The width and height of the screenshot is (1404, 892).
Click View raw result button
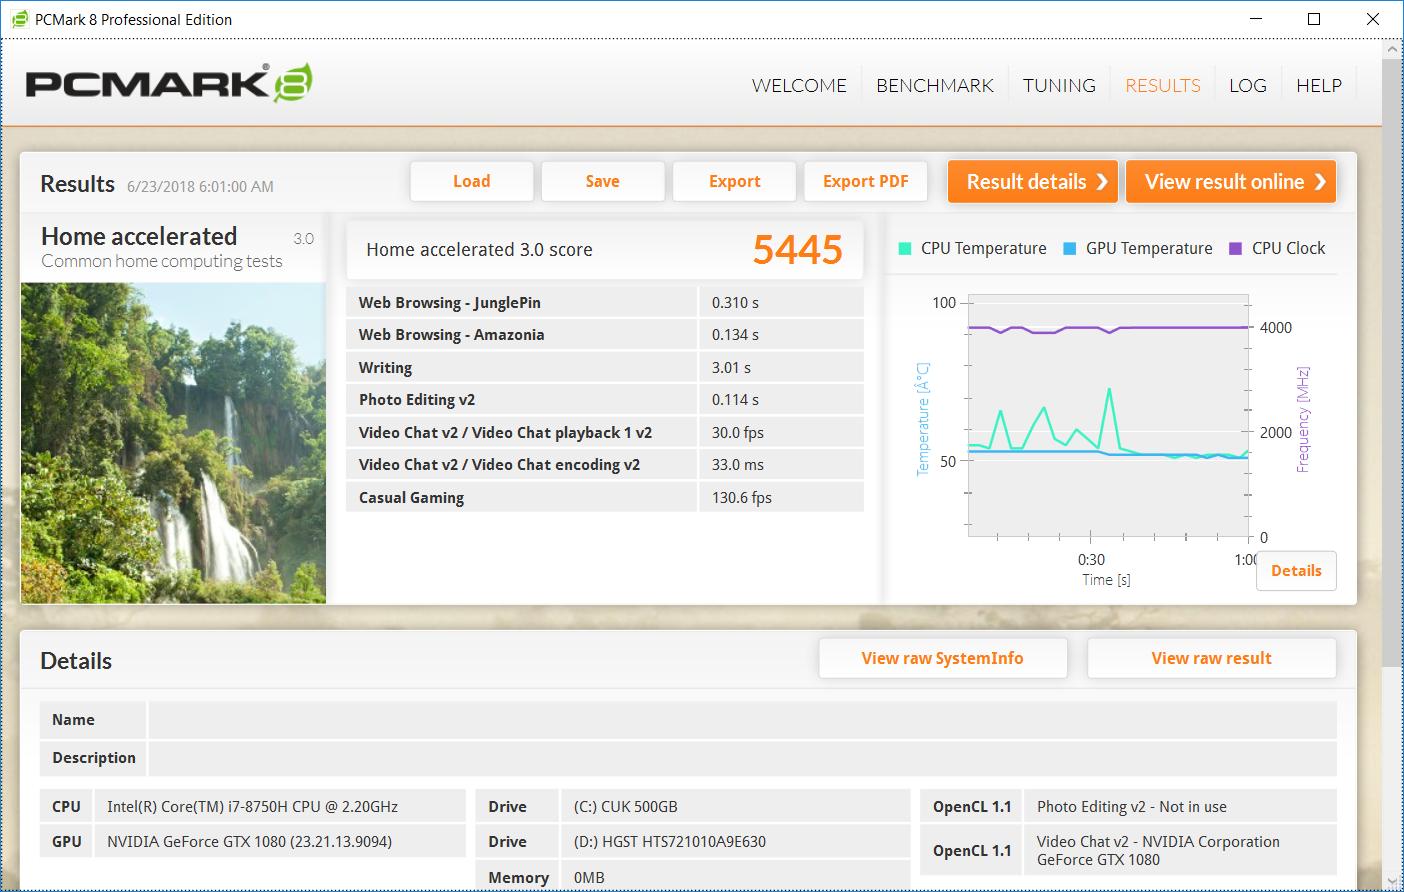1212,658
